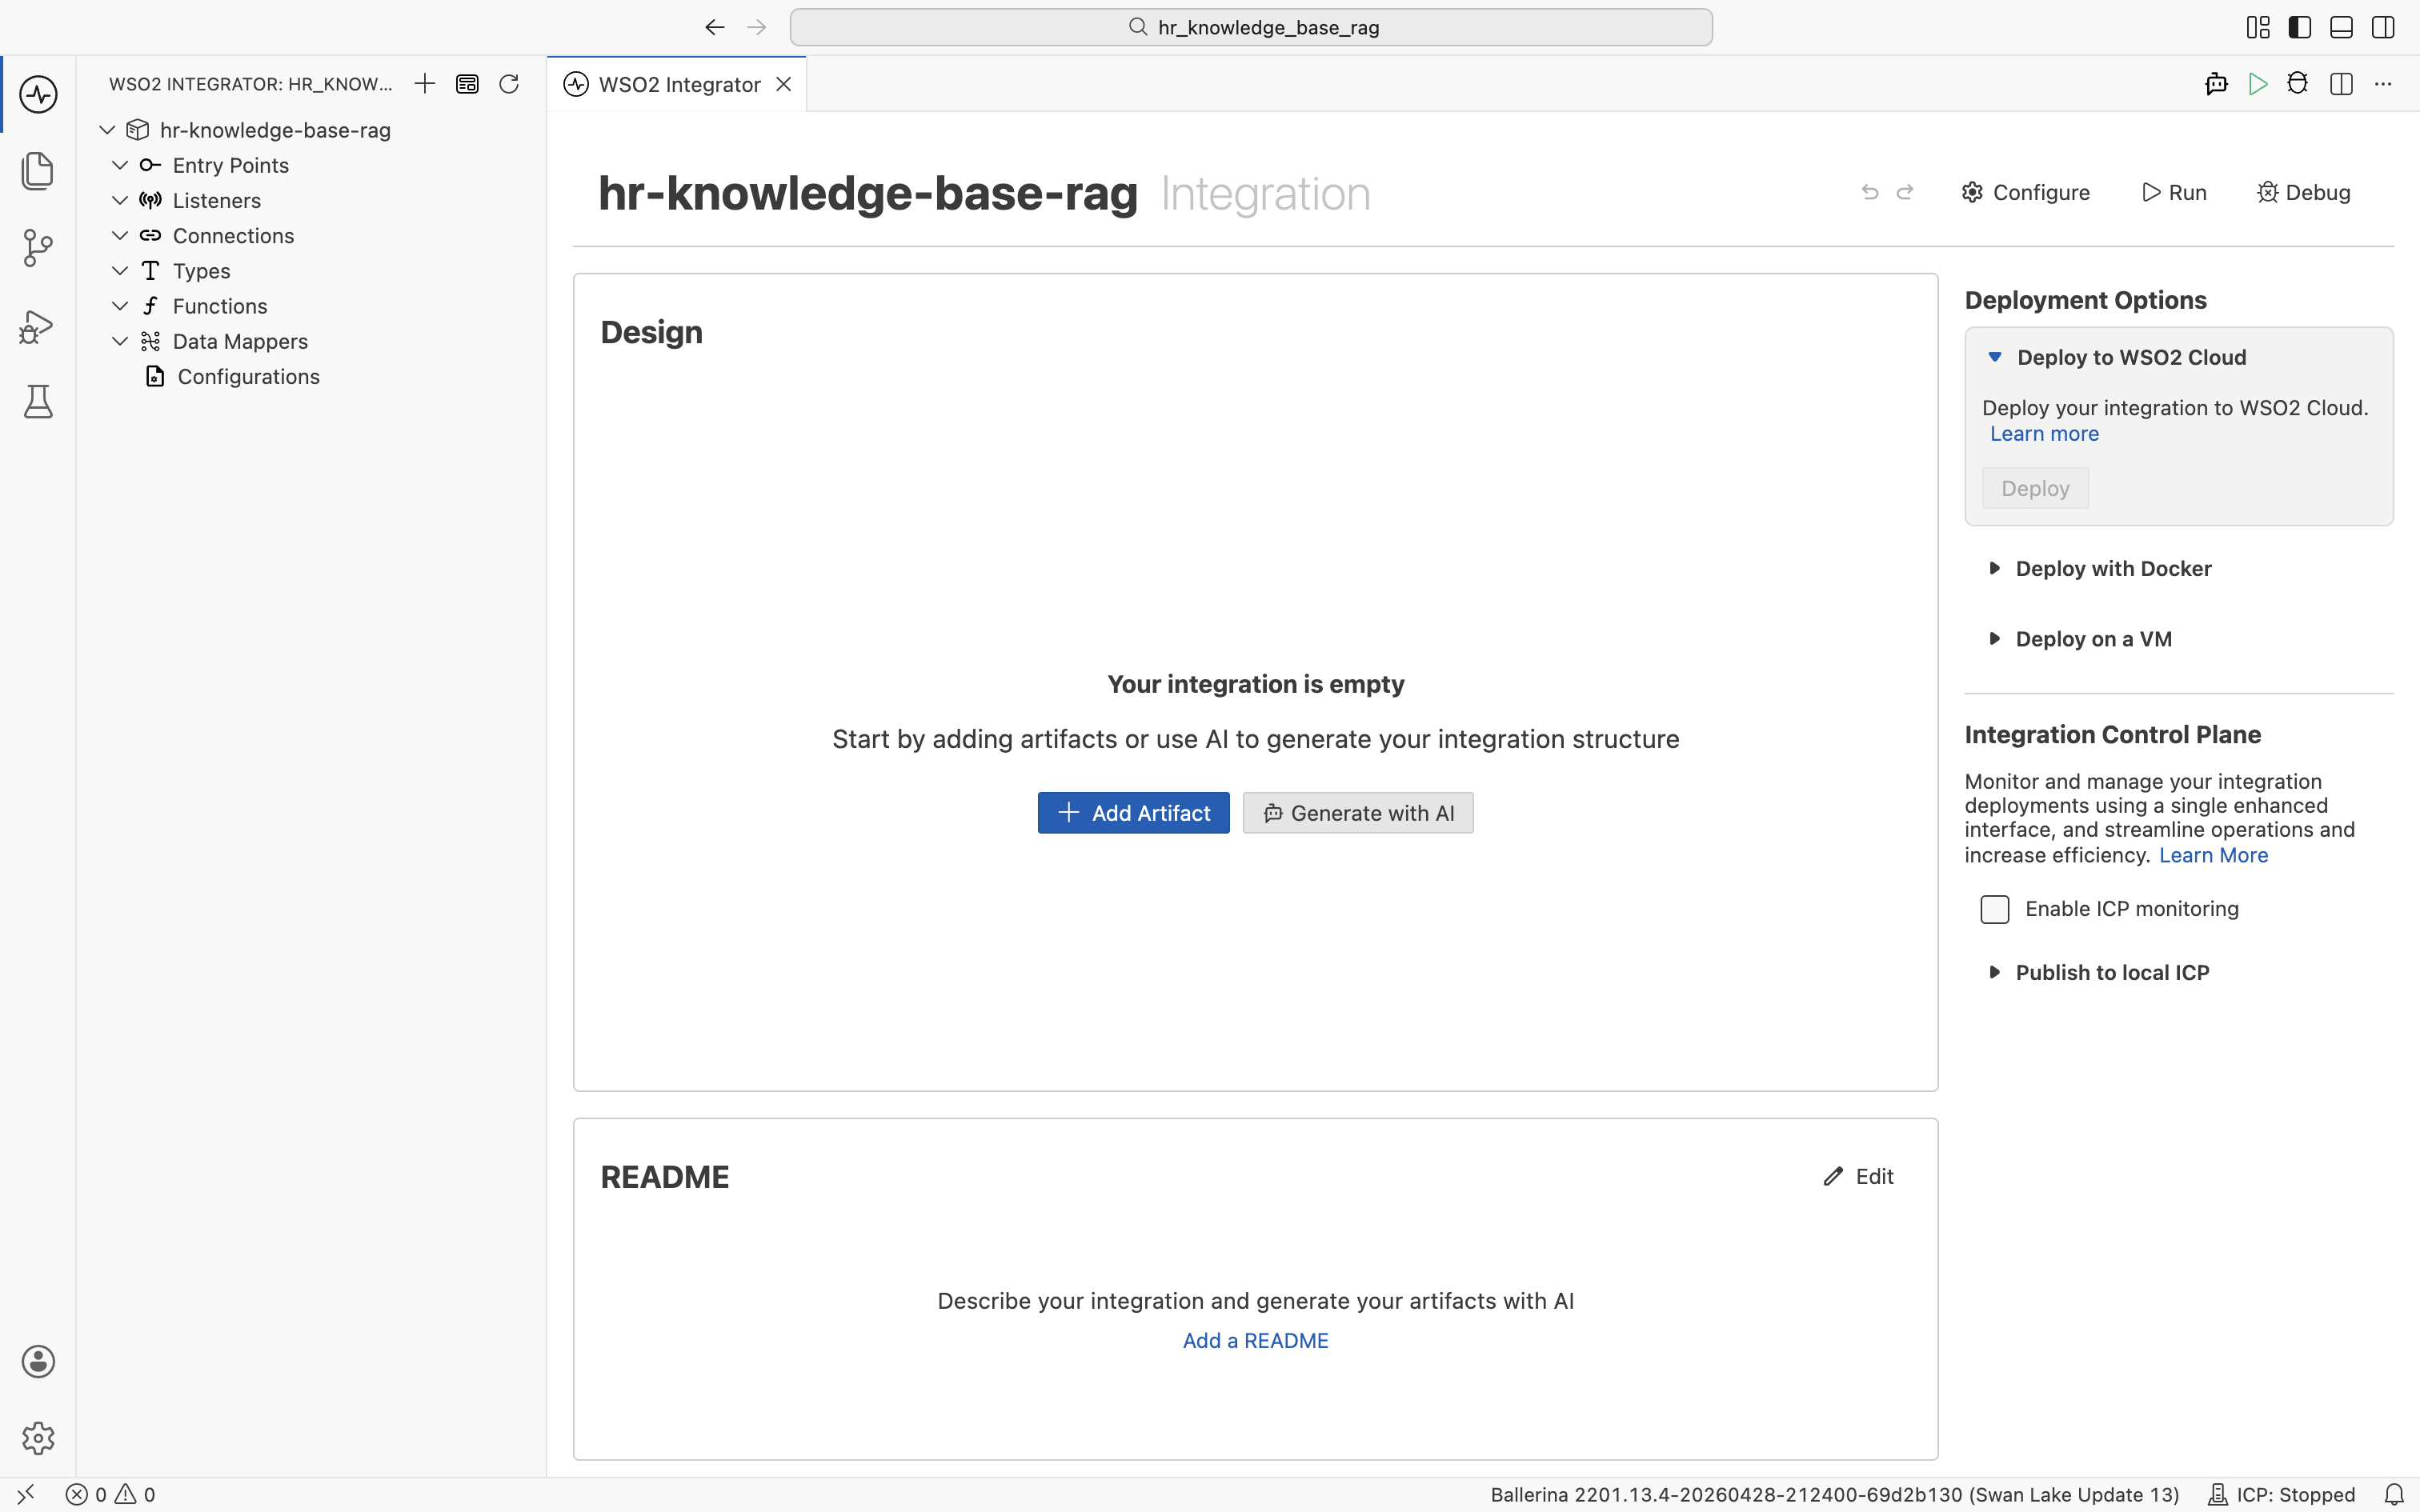Open editor more actions menu

(x=2383, y=84)
